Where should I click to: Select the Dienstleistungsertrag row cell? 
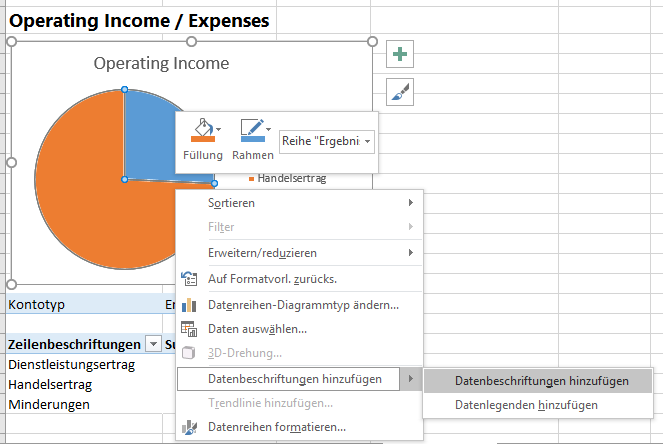point(71,364)
